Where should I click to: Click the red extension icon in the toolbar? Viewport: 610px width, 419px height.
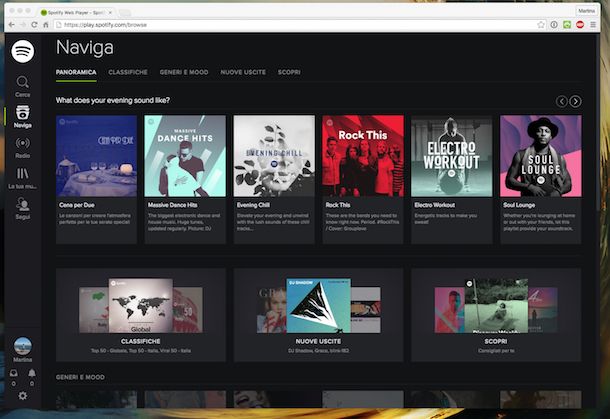(x=580, y=25)
